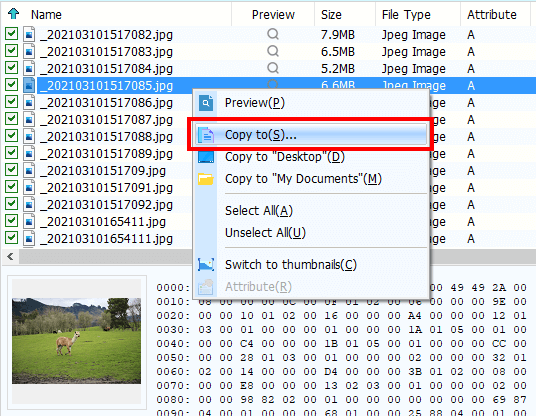
Task: Uncheck the box for _202103101517082.jpg
Action: tap(11, 34)
